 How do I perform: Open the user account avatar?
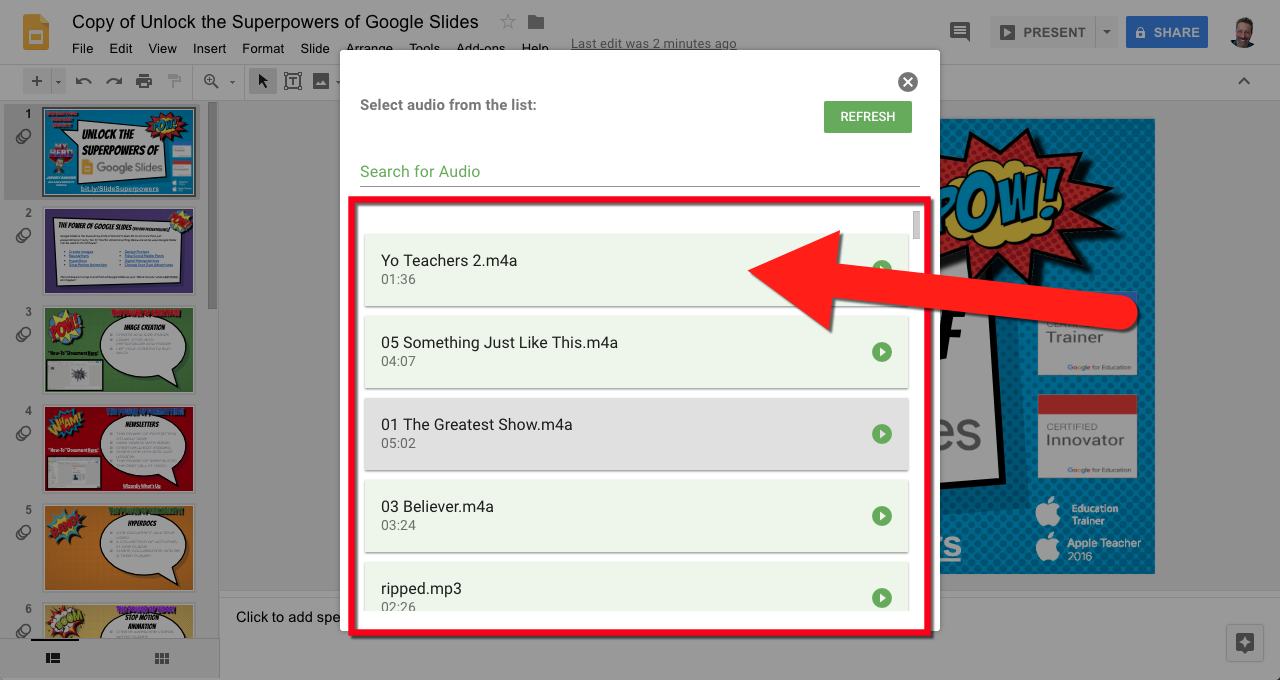(1245, 32)
